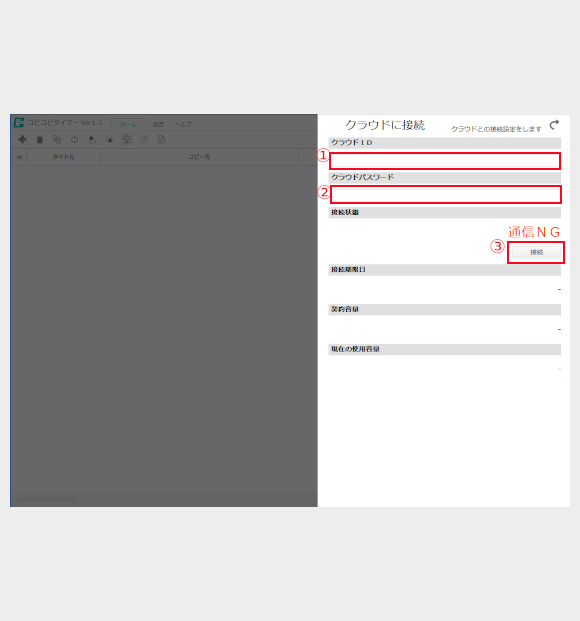The width and height of the screenshot is (580, 621).
Task: Click the power icon in toolbar
Action: pyautogui.click(x=74, y=139)
